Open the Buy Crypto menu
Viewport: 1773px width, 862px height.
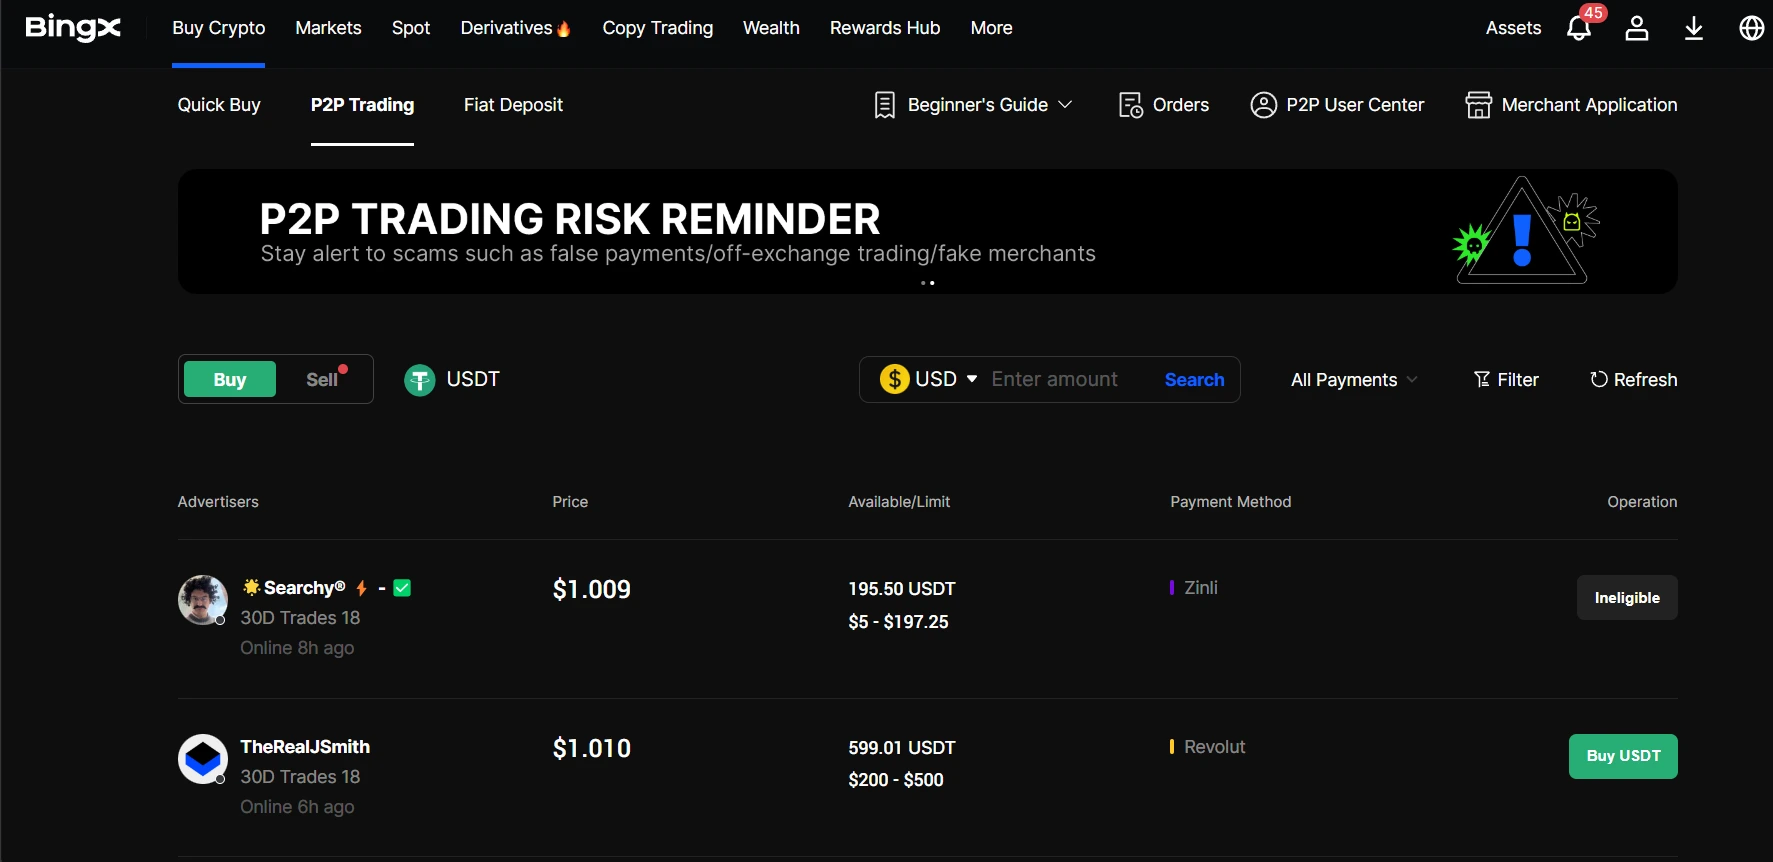[x=219, y=28]
